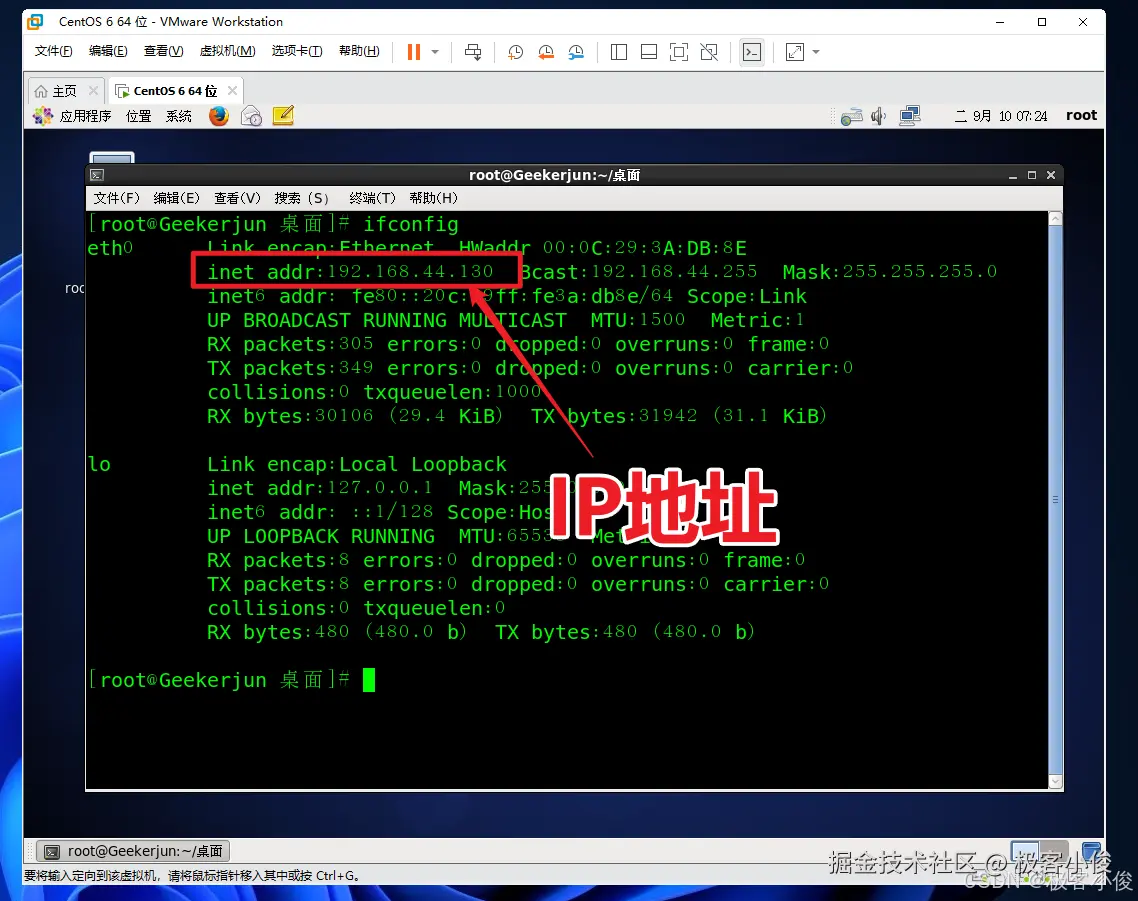
Task: Take a snapshot of the VM
Action: (515, 52)
